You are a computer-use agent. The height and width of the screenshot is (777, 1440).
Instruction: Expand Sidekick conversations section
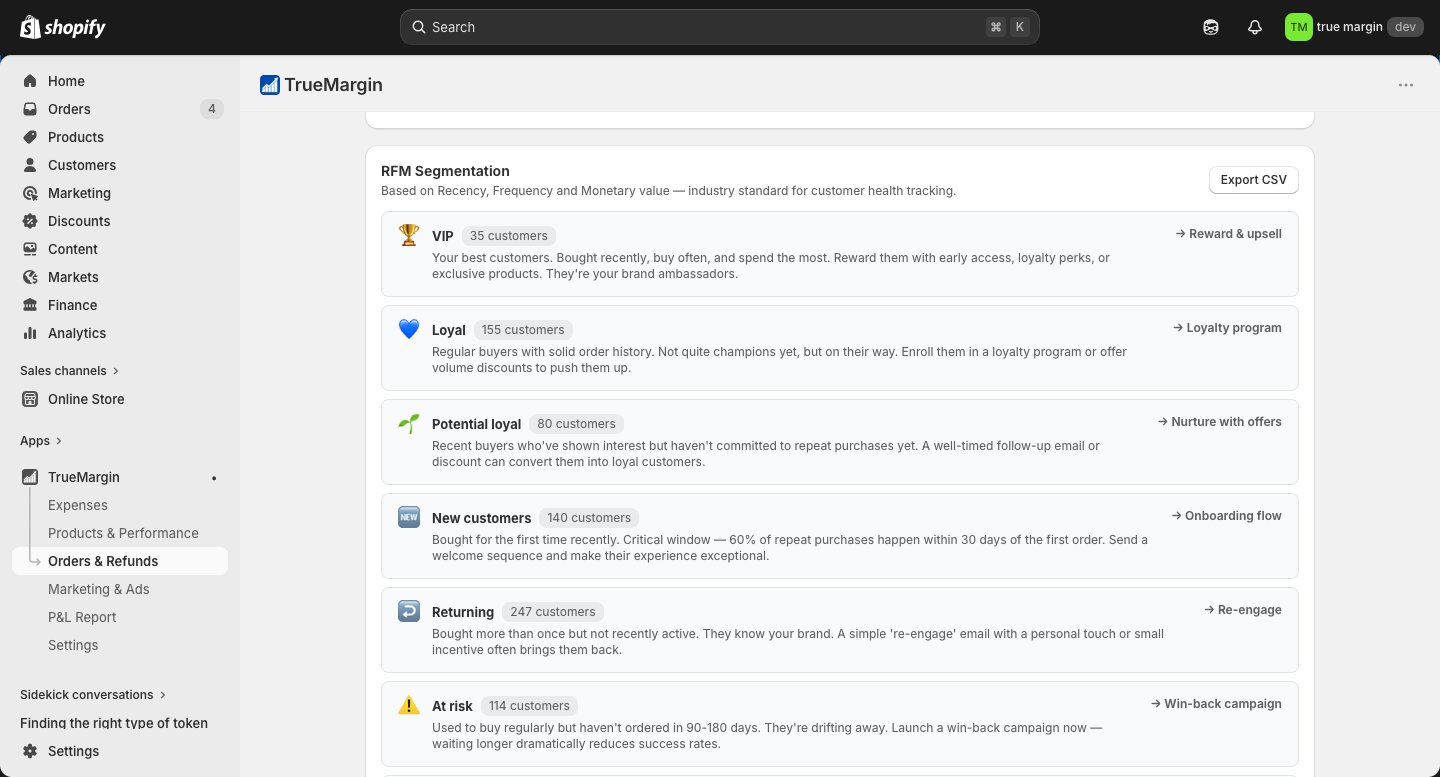[x=93, y=695]
